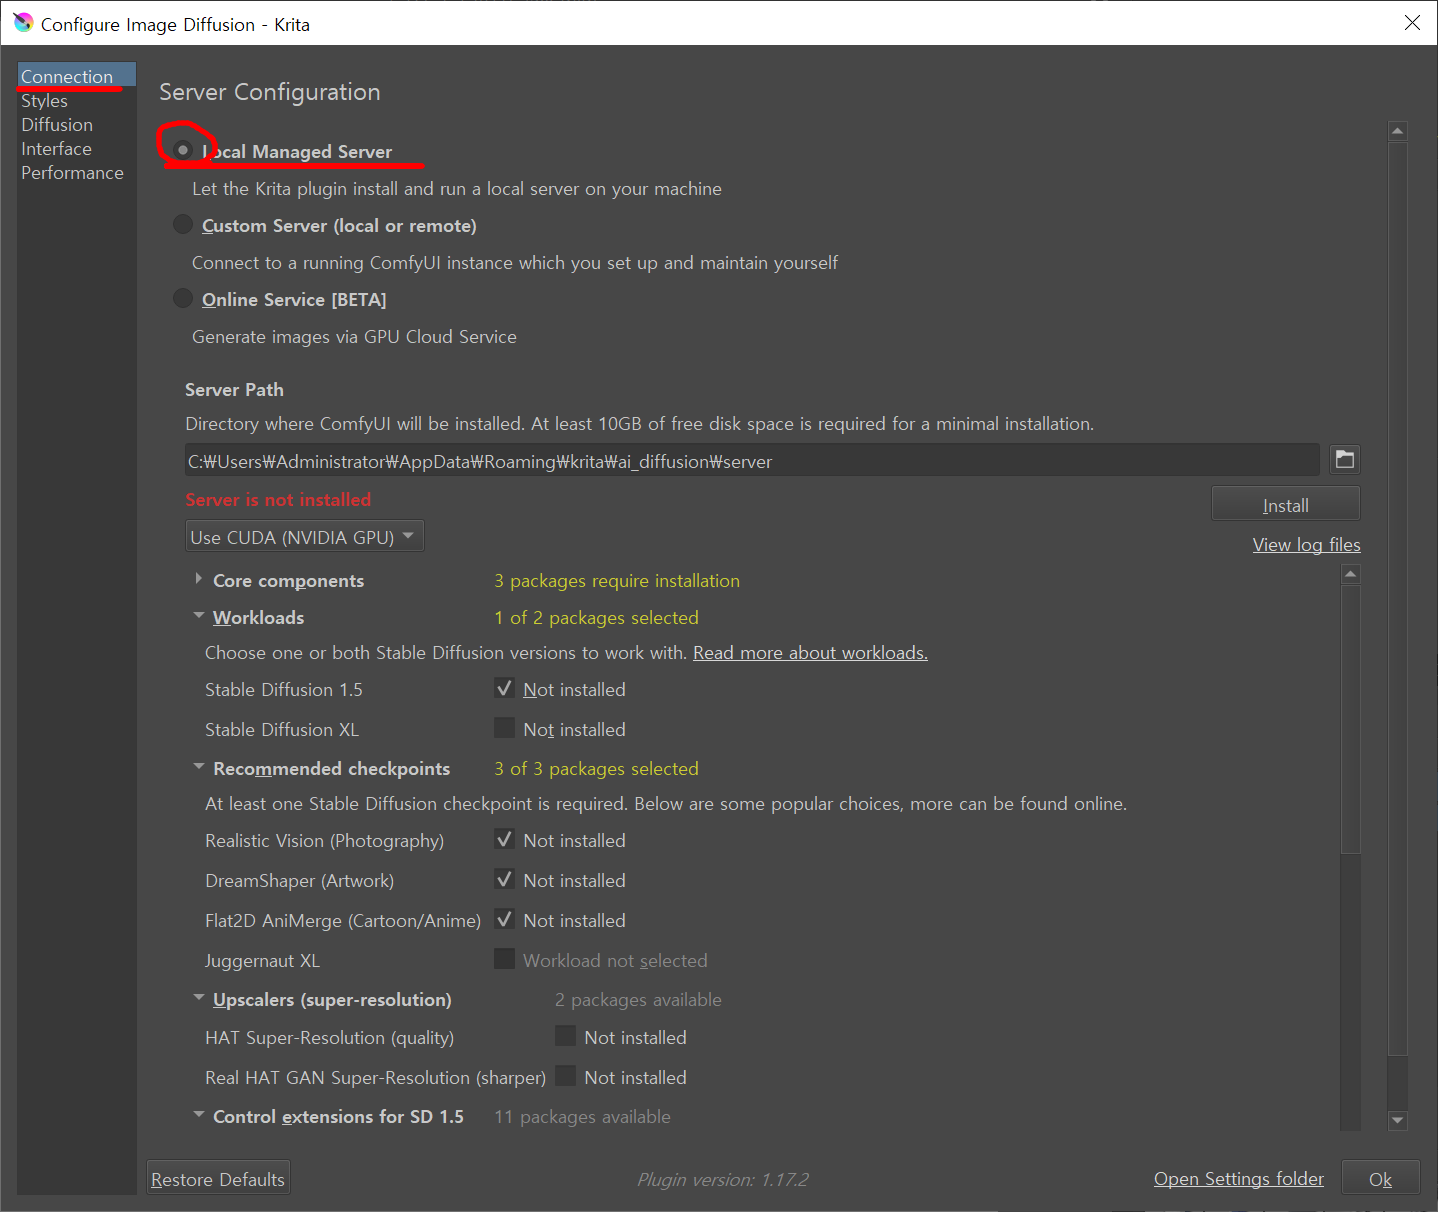Viewport: 1438px width, 1212px height.
Task: Collapse the Workloads section
Action: click(x=199, y=616)
